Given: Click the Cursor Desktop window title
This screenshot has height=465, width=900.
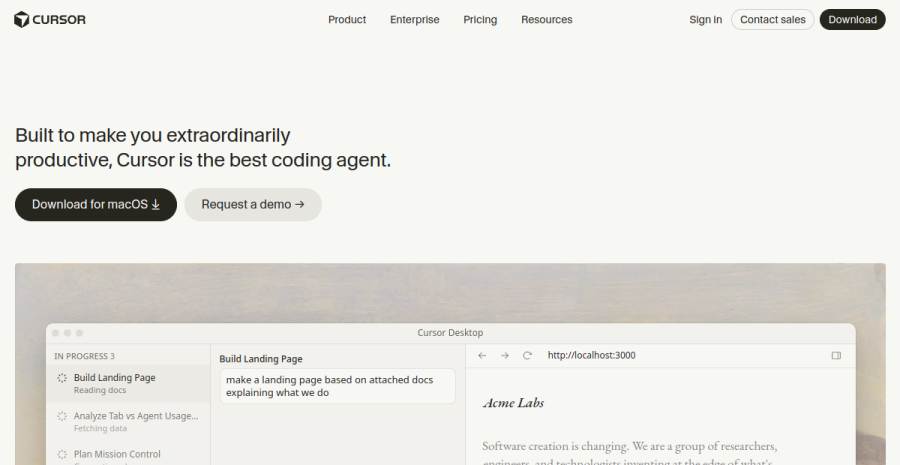Looking at the screenshot, I should click(450, 333).
